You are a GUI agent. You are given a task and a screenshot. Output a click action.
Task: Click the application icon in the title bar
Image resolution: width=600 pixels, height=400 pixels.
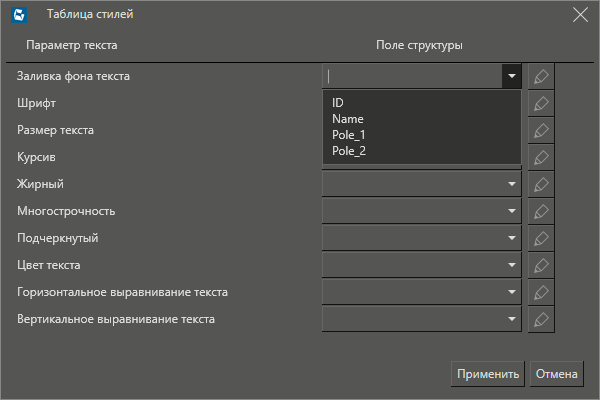(19, 15)
